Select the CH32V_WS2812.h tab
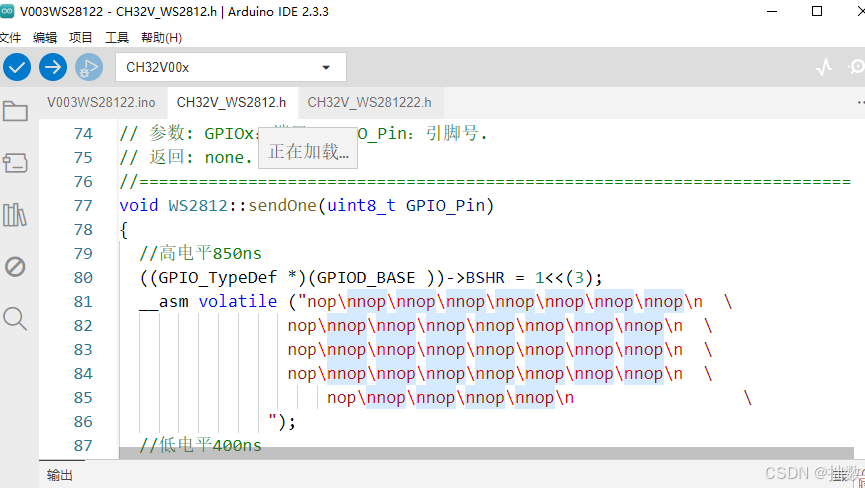 pyautogui.click(x=232, y=103)
